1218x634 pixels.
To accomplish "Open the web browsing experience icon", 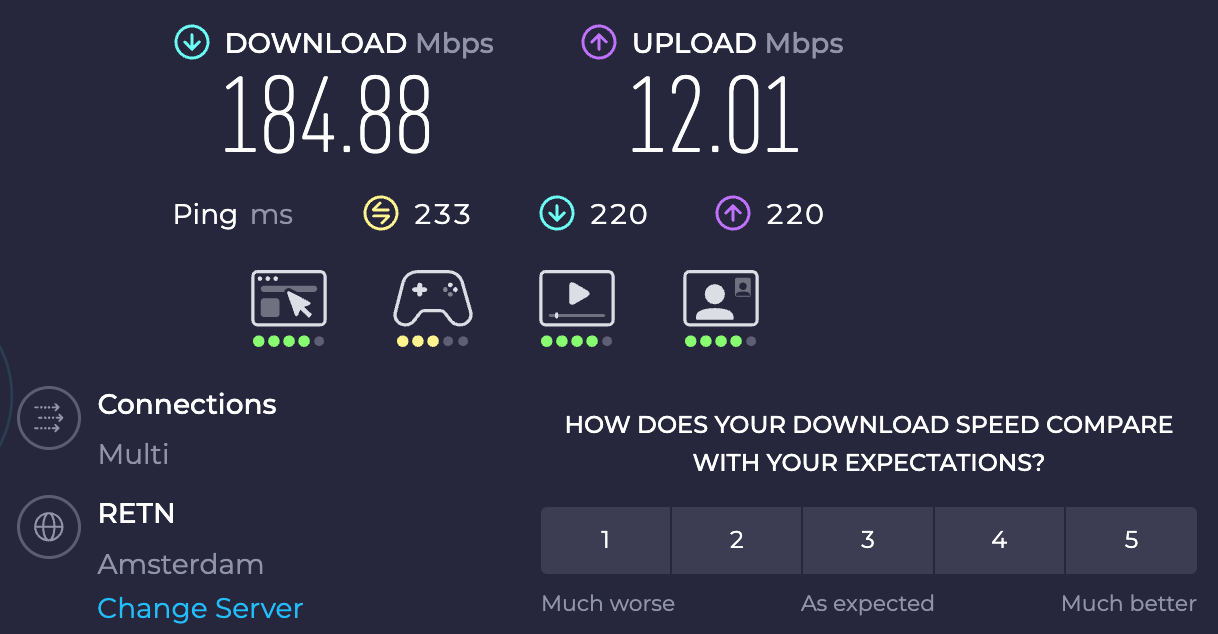I will click(289, 298).
